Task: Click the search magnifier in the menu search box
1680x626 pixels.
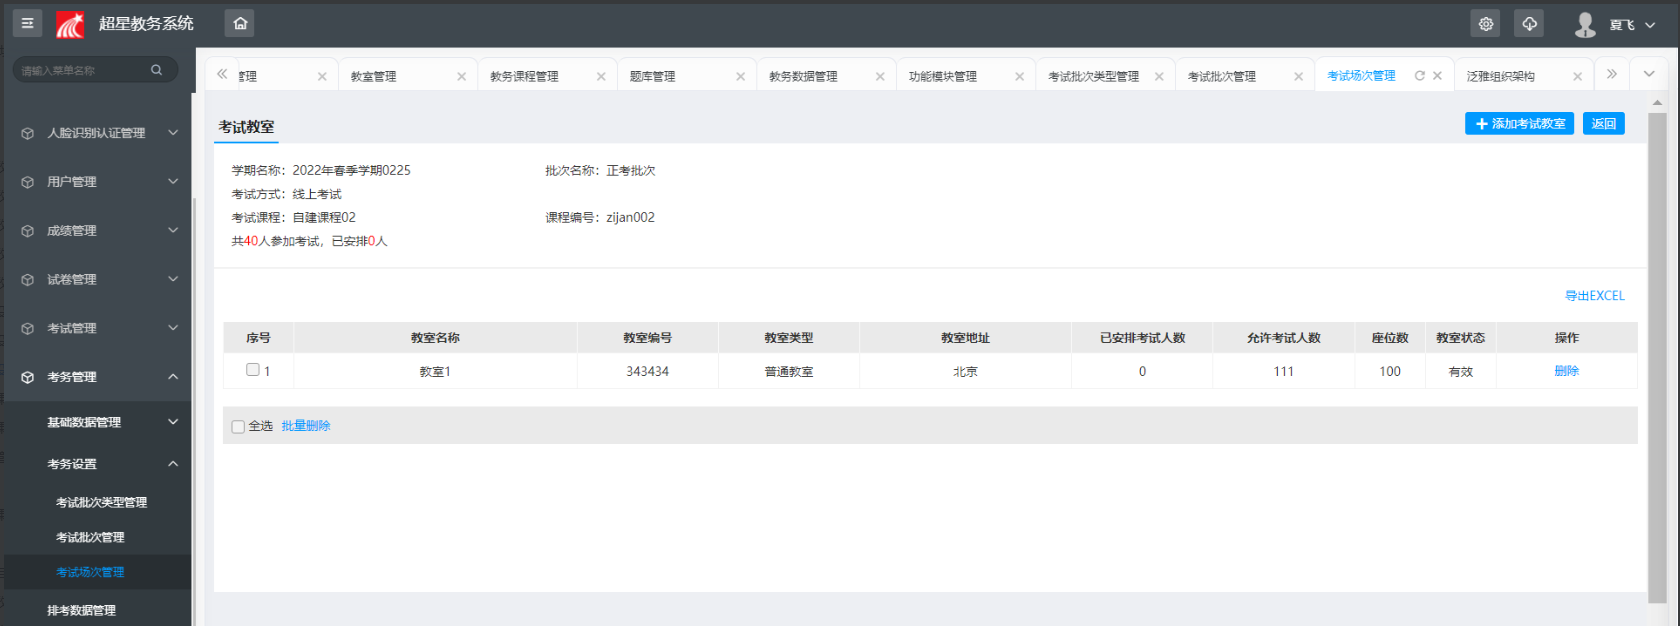Action: pos(156,70)
